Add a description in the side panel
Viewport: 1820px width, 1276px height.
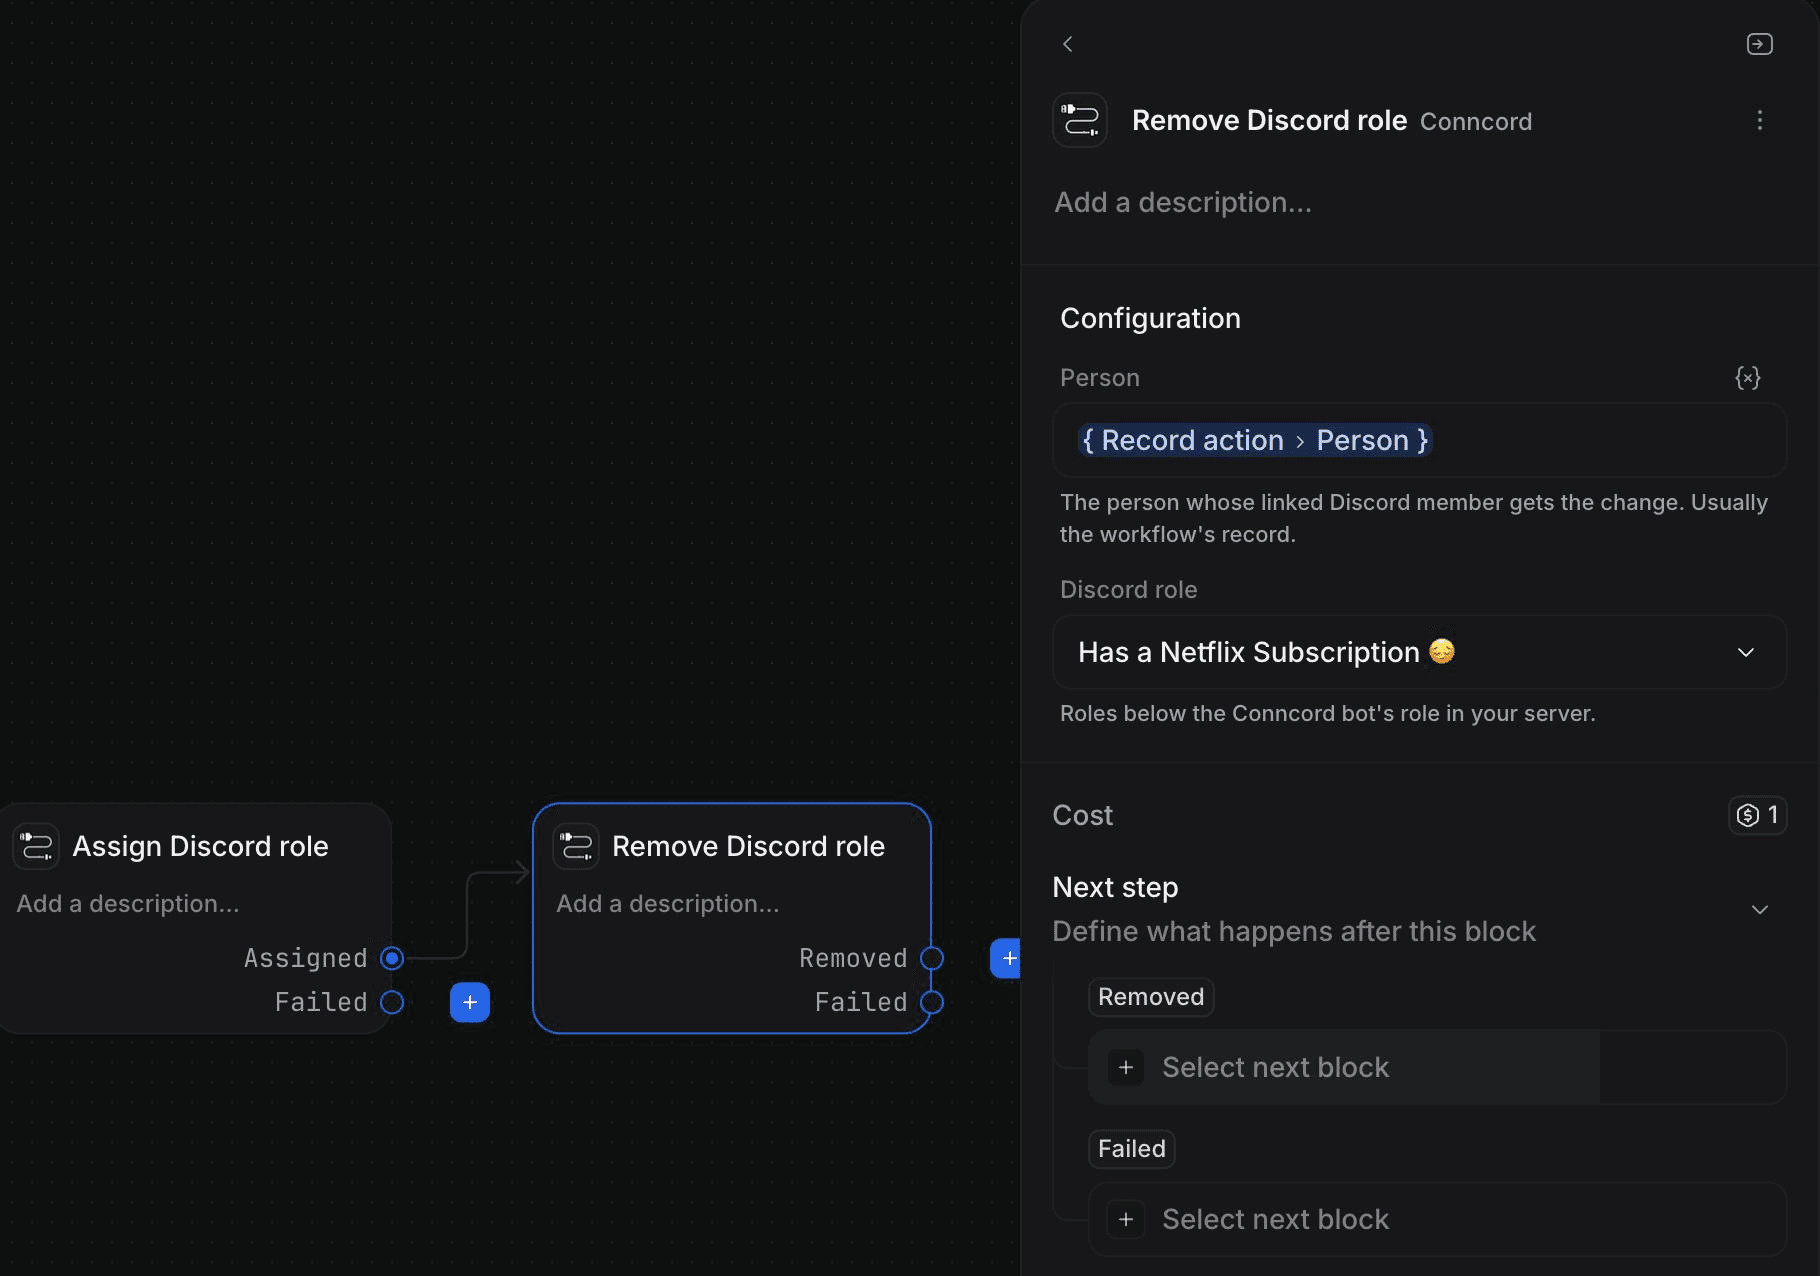(1183, 202)
